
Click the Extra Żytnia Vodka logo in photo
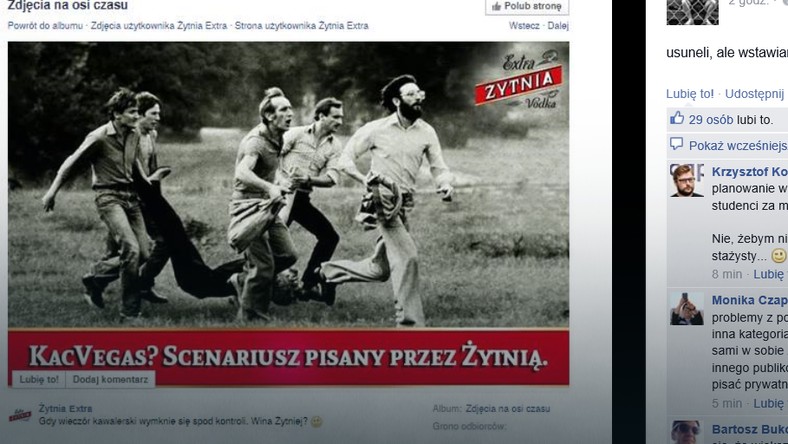[x=519, y=80]
